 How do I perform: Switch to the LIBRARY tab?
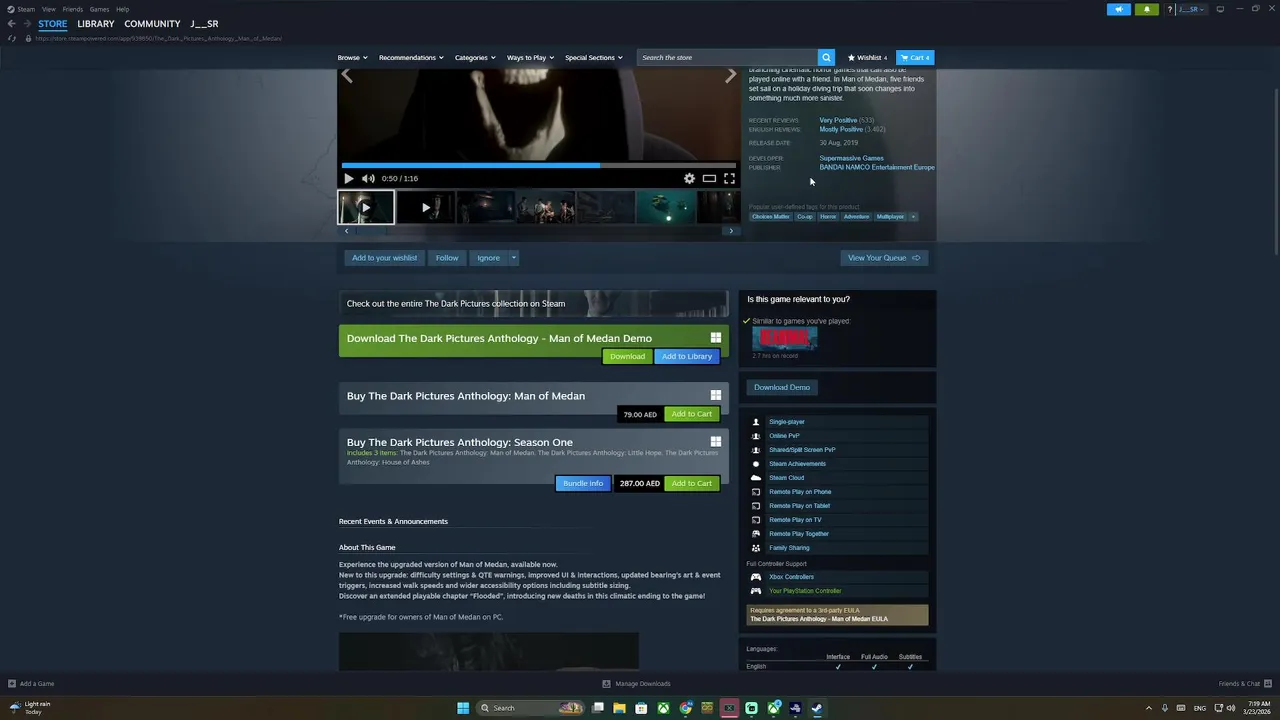point(96,23)
